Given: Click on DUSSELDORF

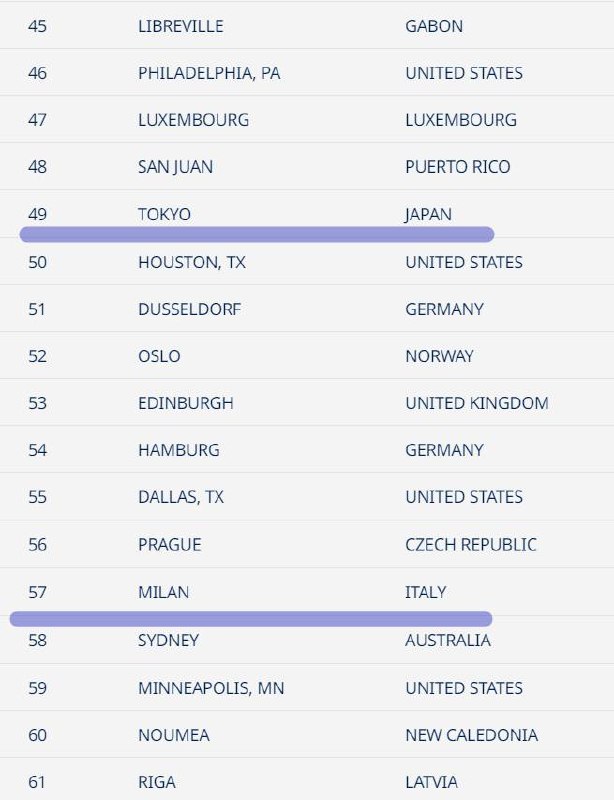Looking at the screenshot, I should (189, 309).
